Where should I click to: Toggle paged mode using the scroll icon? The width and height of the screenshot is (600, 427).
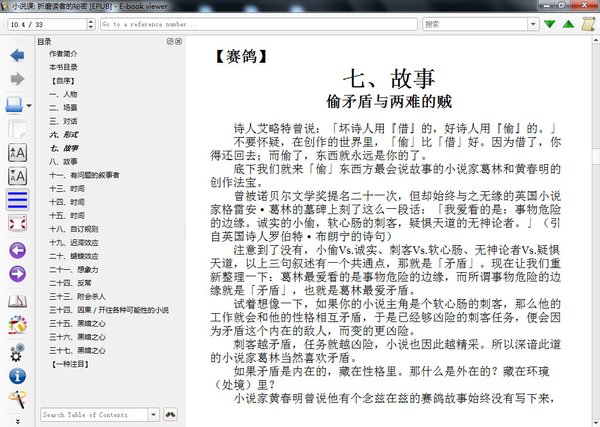pyautogui.click(x=16, y=300)
